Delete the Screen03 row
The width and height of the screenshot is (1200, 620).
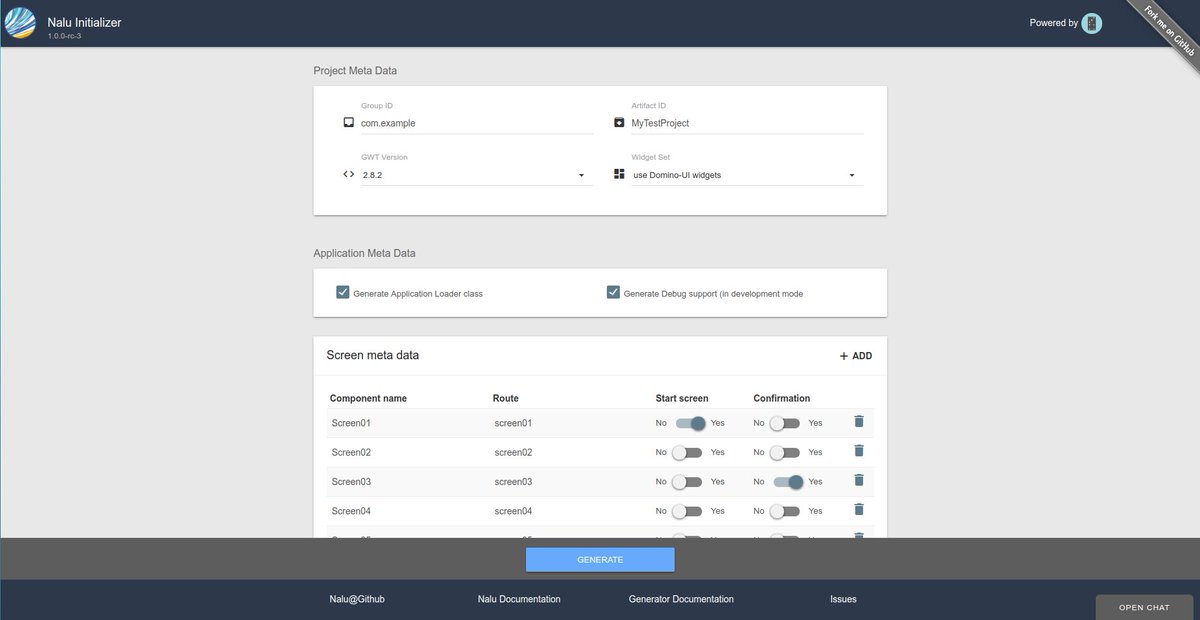858,481
